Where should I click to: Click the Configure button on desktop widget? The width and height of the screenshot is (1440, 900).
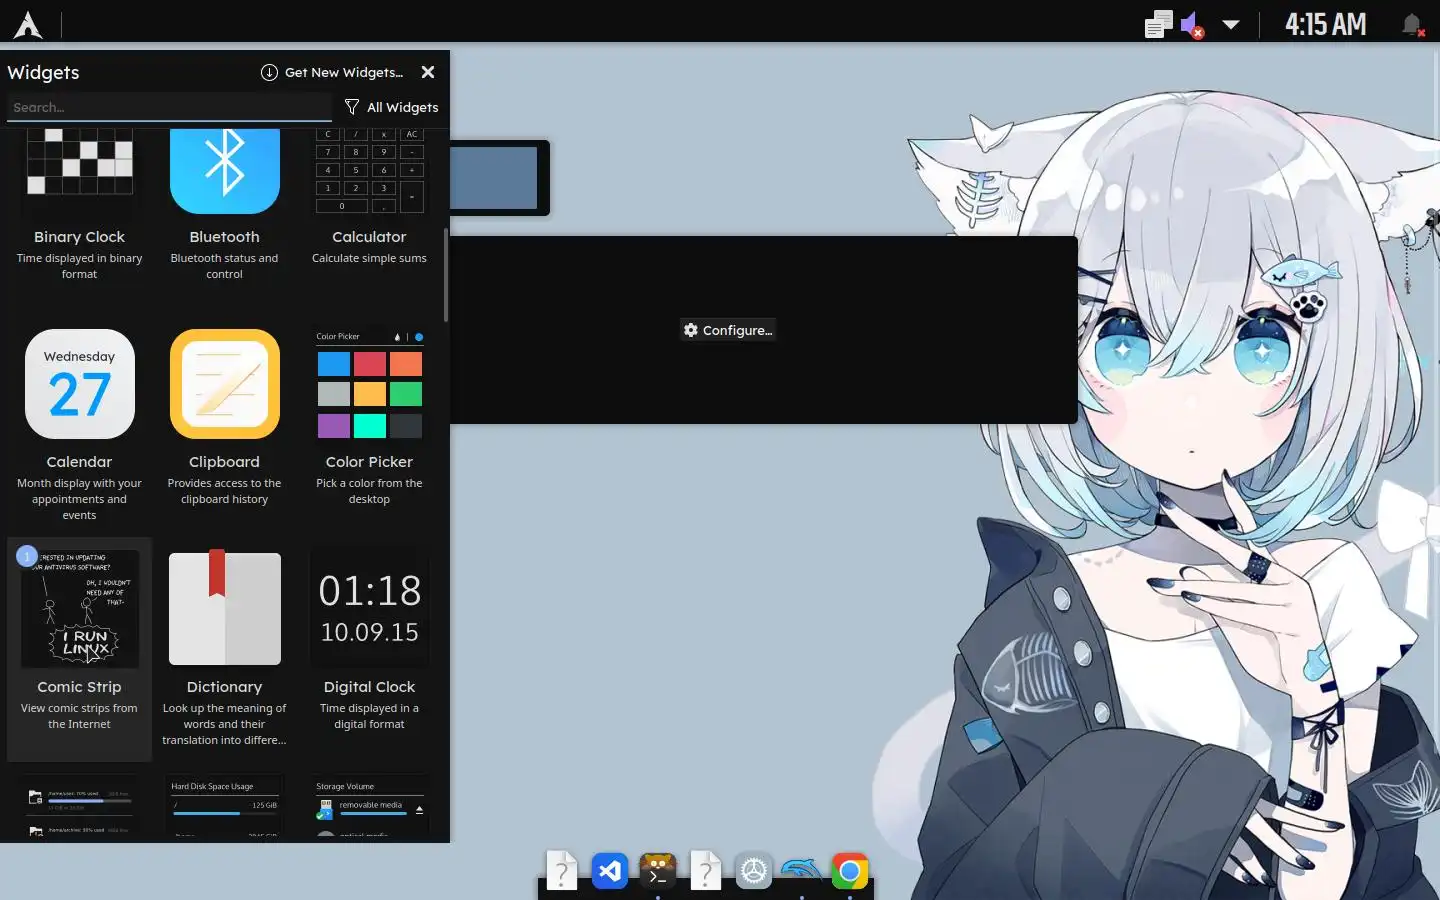coord(728,330)
